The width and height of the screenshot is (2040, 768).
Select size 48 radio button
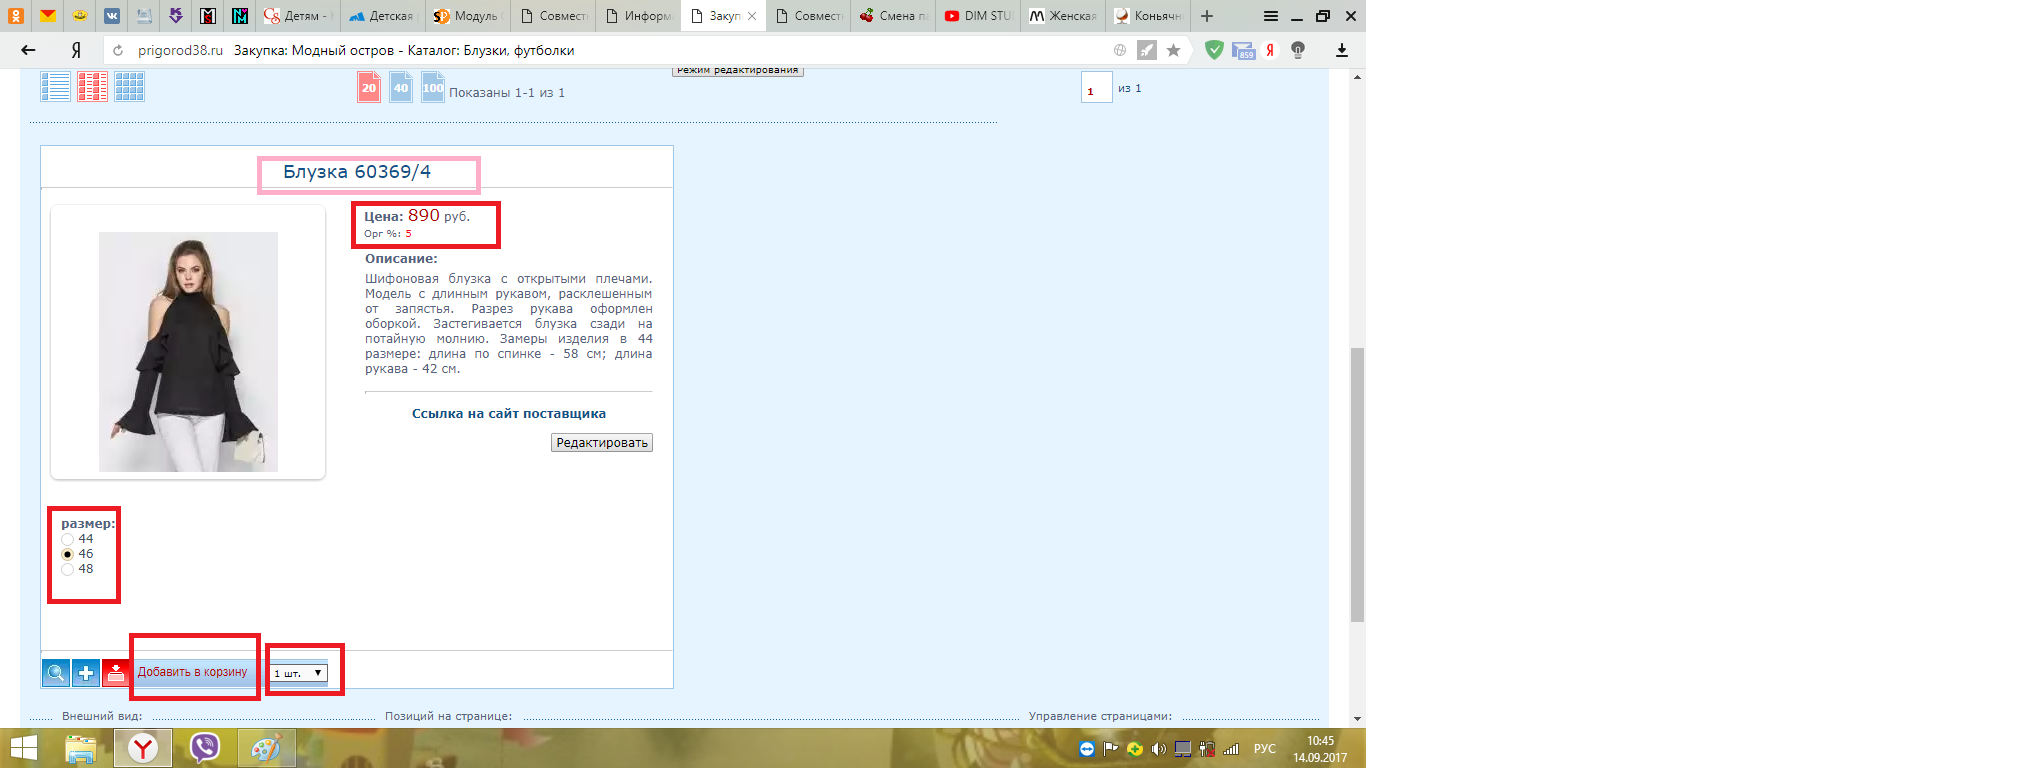68,569
